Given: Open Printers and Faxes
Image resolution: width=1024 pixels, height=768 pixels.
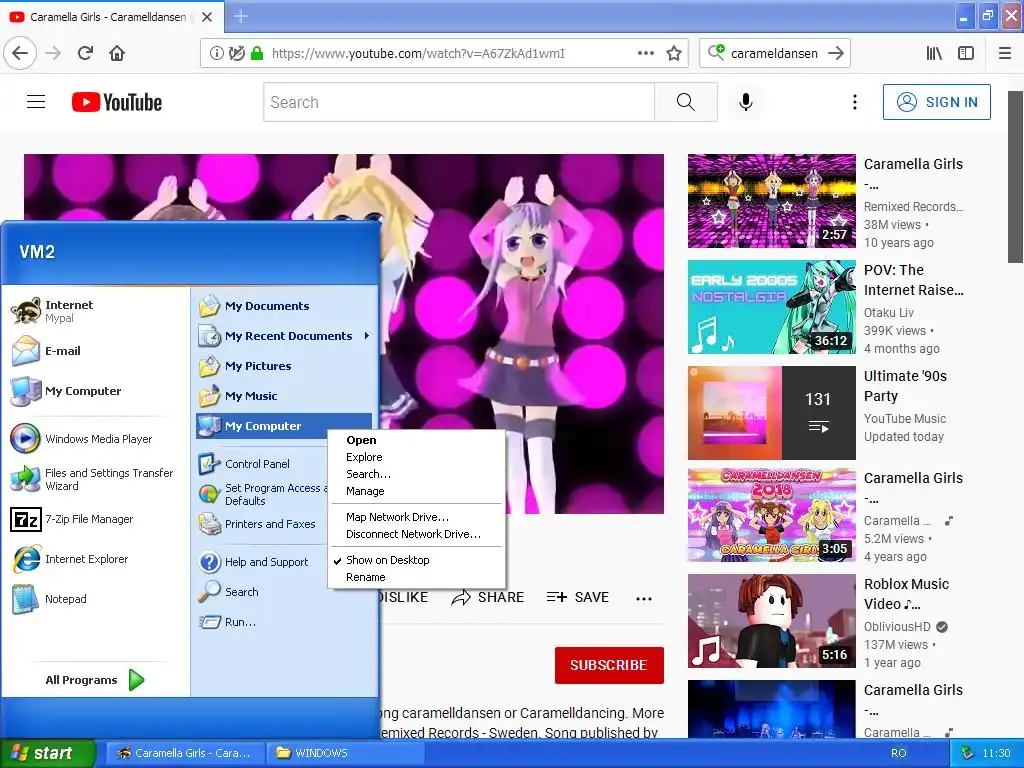Looking at the screenshot, I should (261, 524).
